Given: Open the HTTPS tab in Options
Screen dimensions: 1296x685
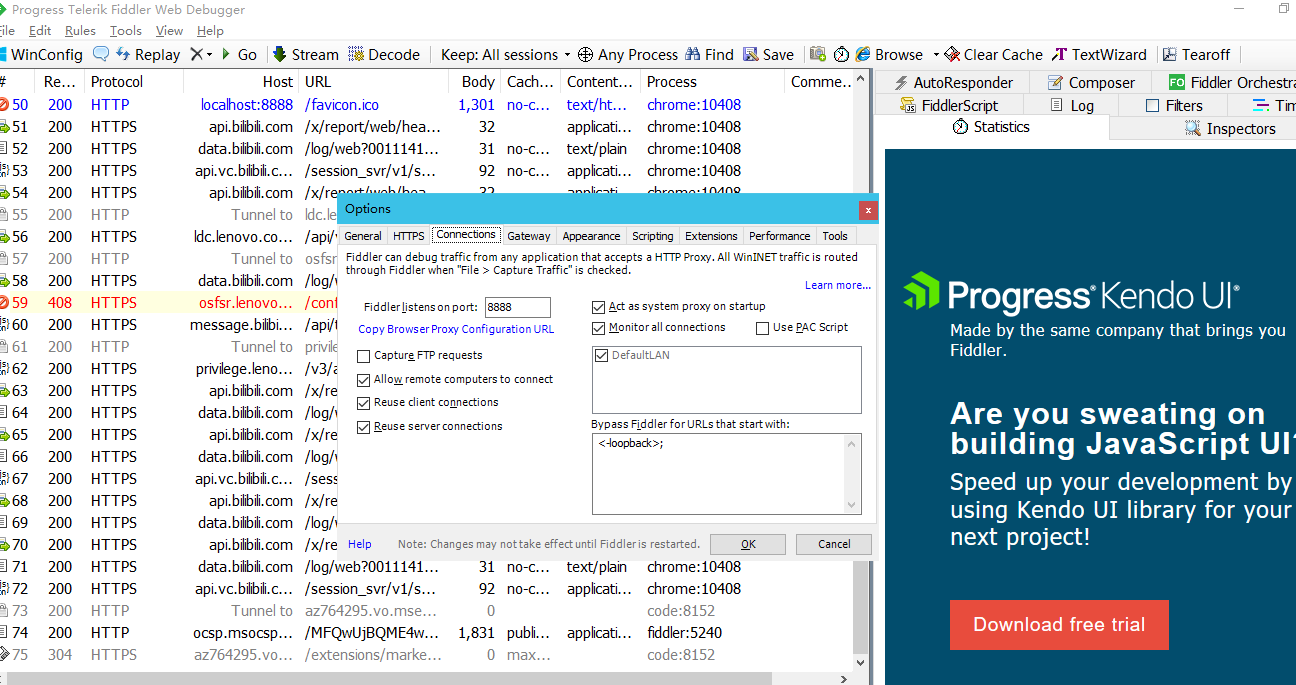Looking at the screenshot, I should [409, 236].
